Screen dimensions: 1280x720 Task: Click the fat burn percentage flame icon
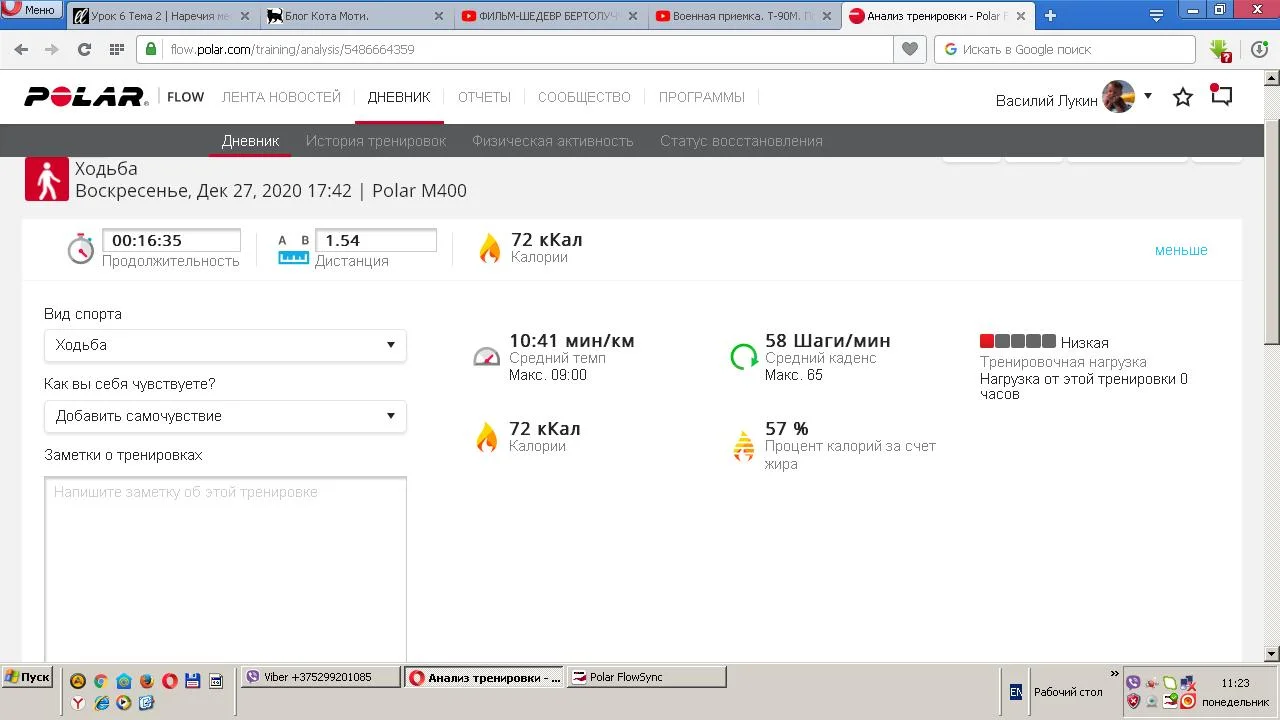[x=744, y=446]
